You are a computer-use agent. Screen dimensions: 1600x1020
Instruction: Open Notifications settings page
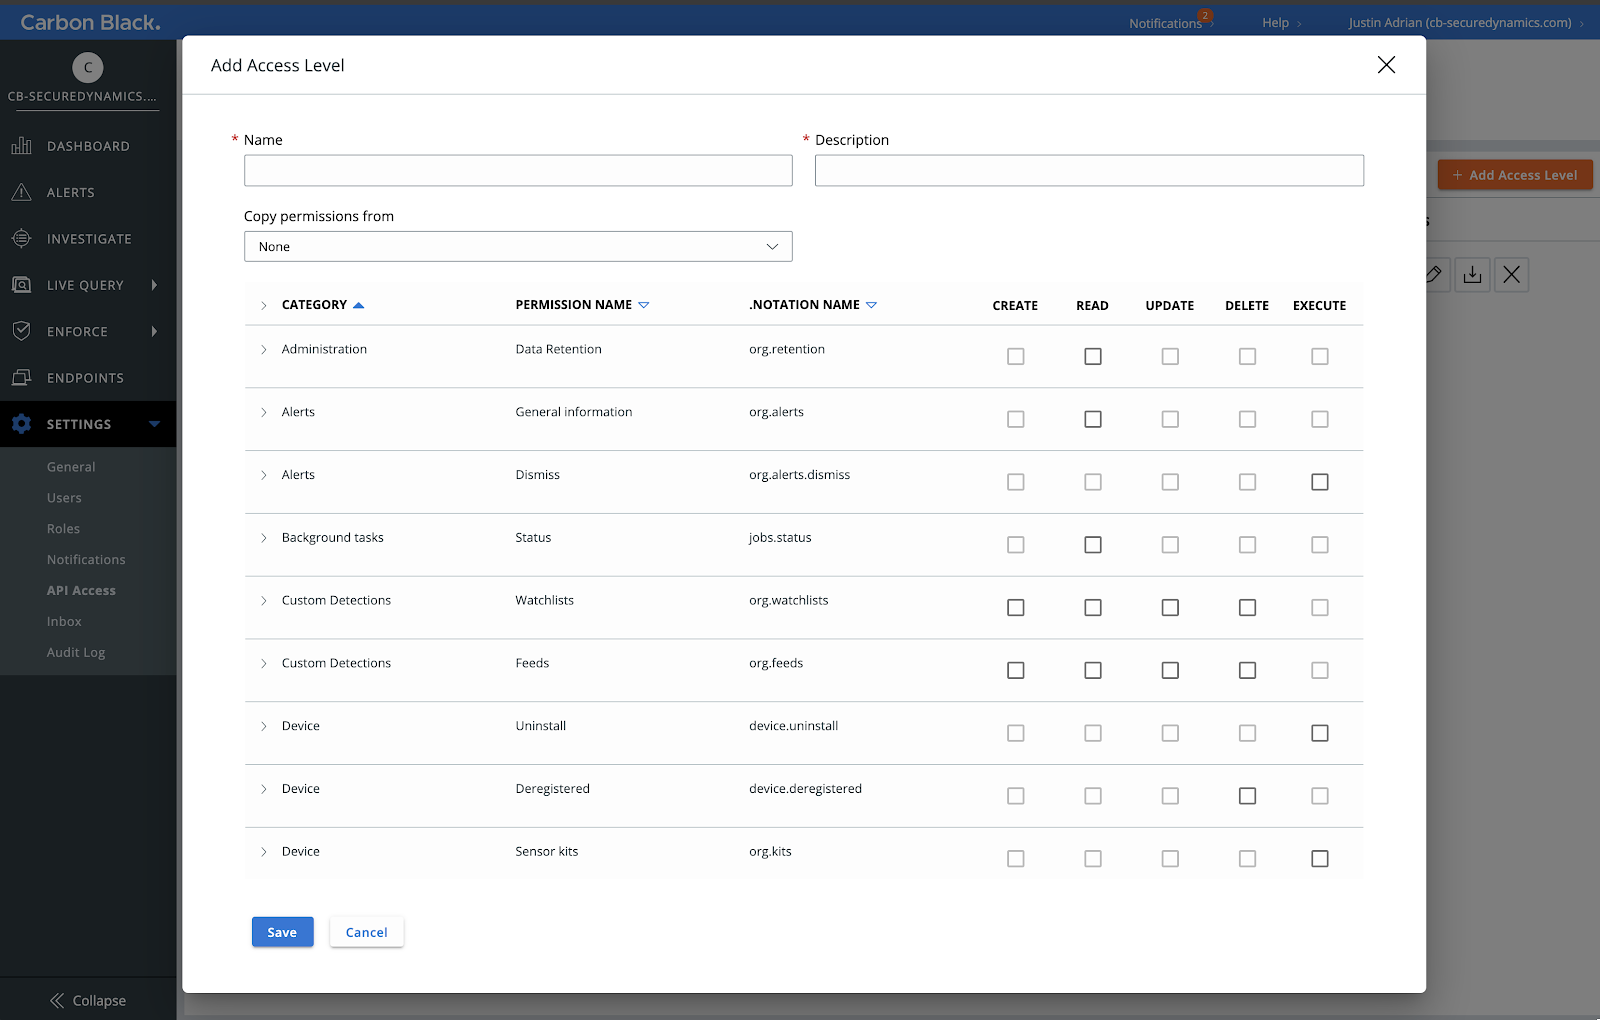(86, 560)
